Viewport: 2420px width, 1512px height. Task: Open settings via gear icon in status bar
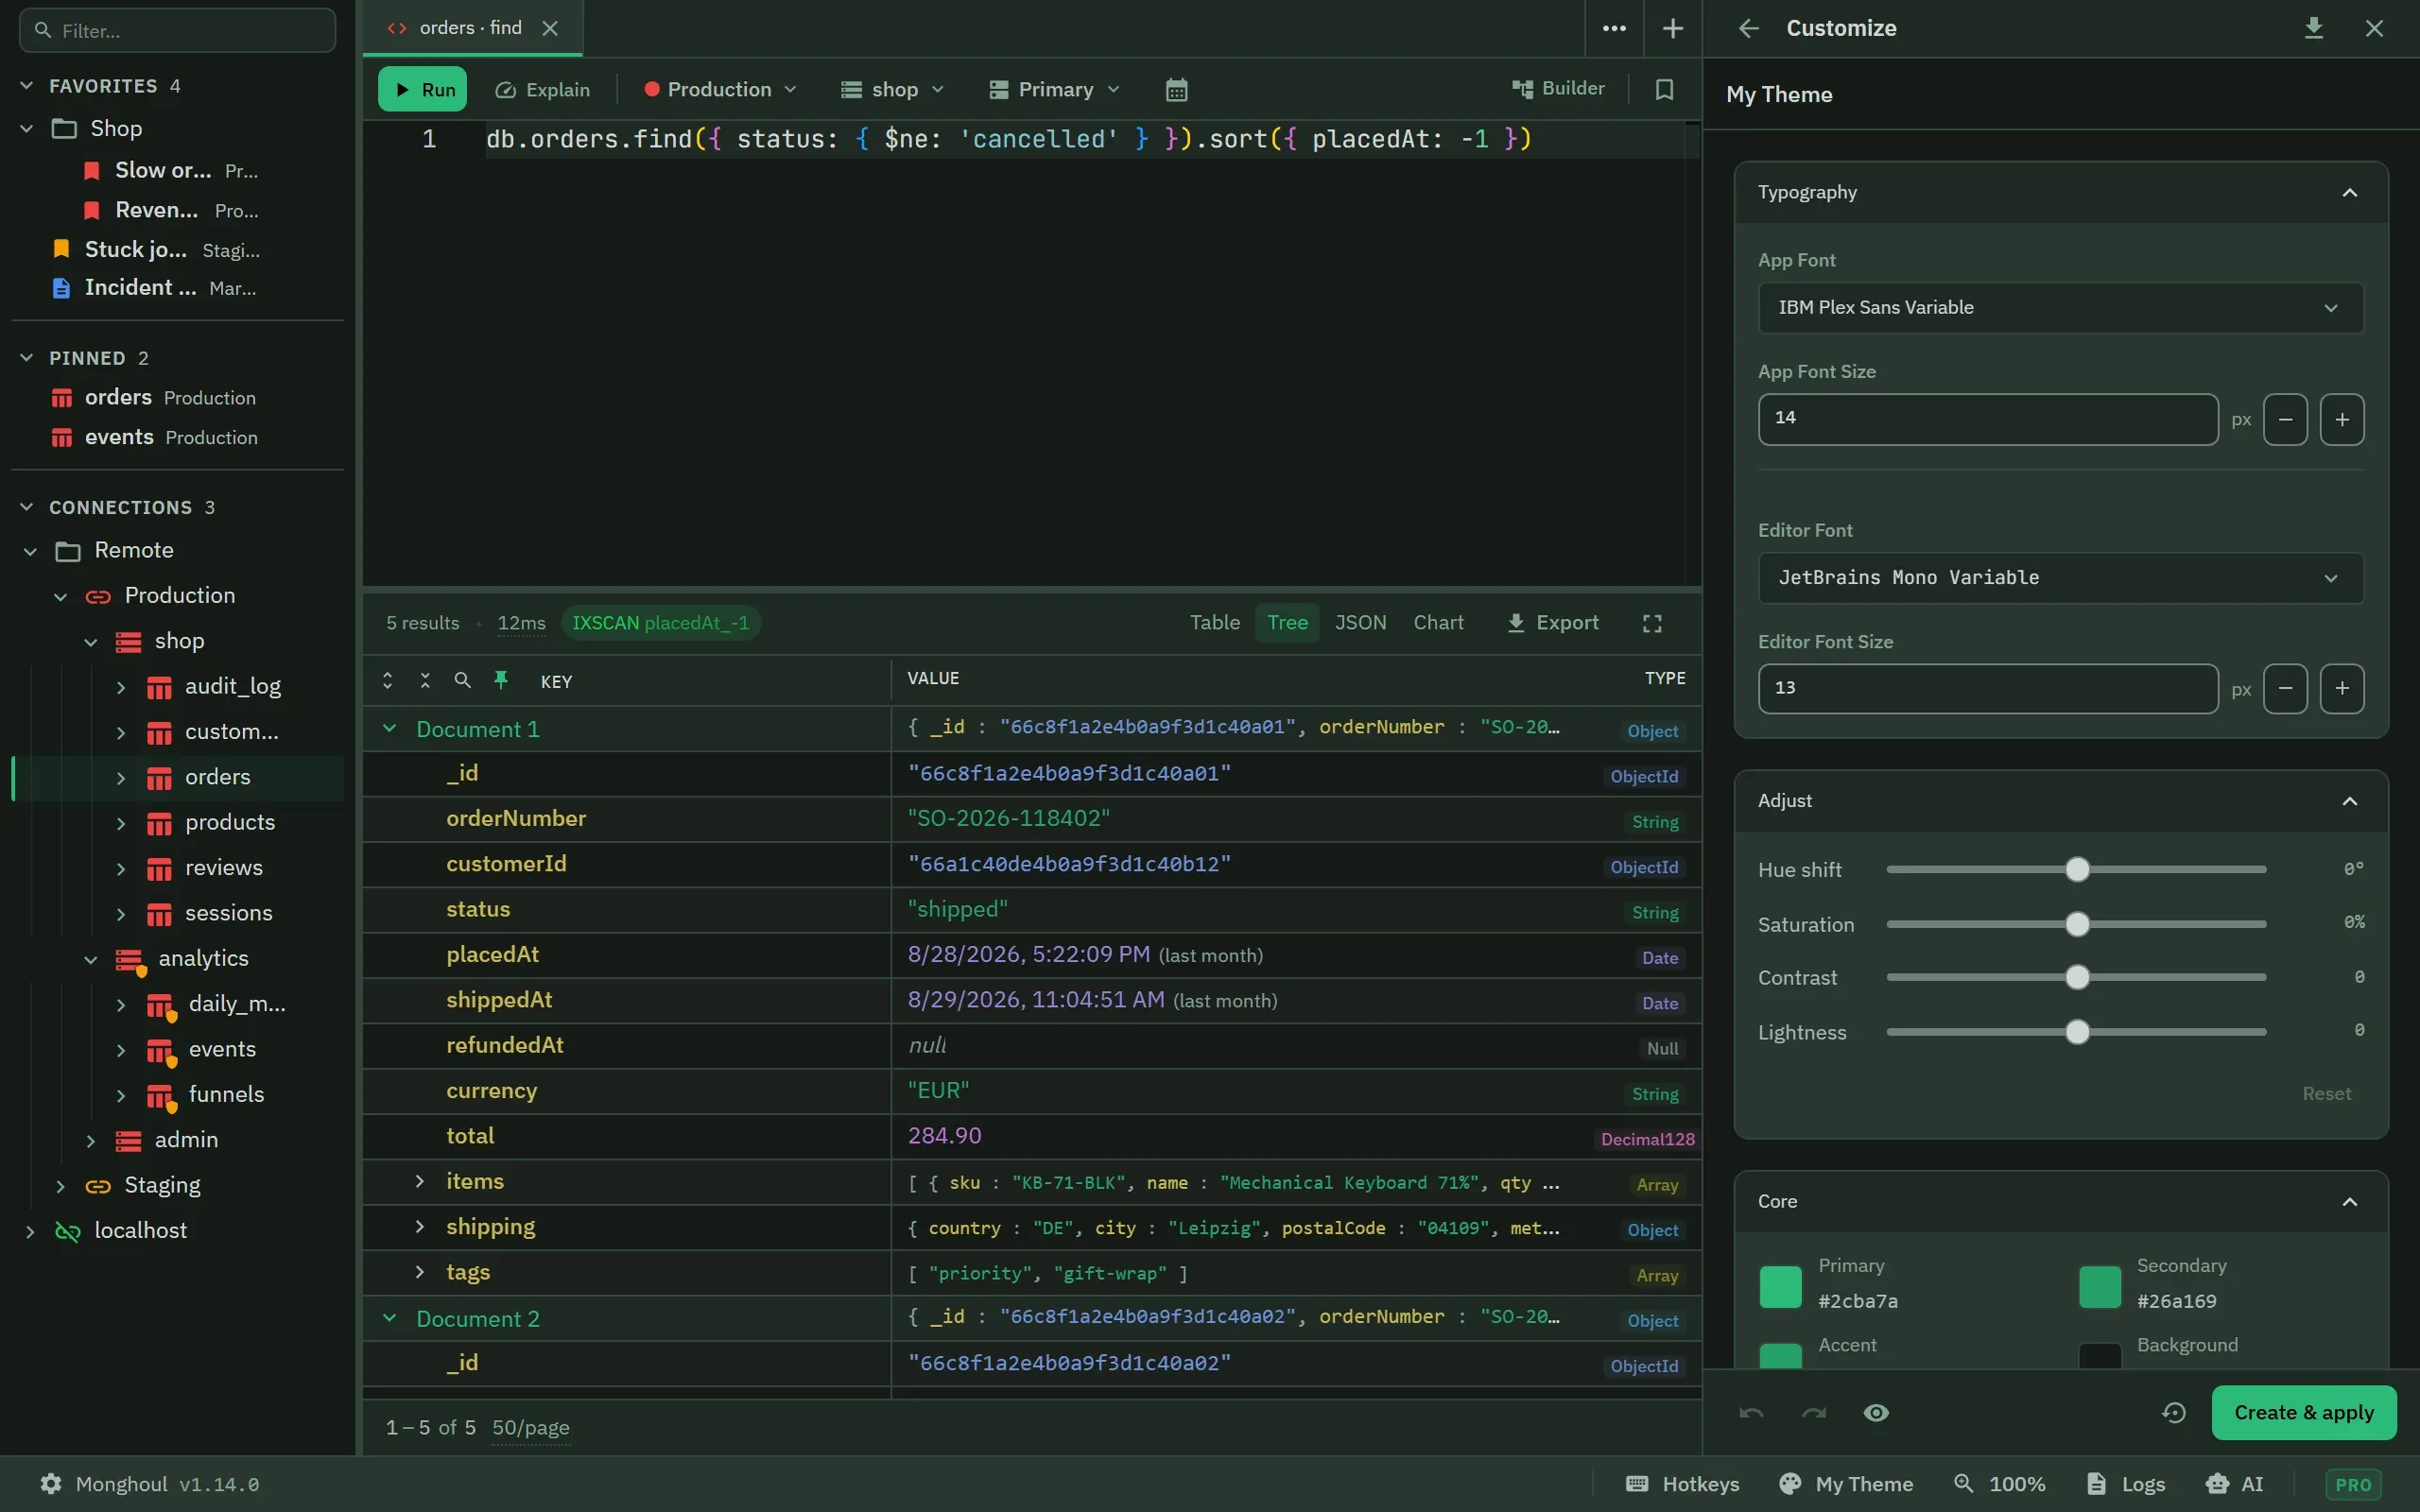tap(51, 1484)
